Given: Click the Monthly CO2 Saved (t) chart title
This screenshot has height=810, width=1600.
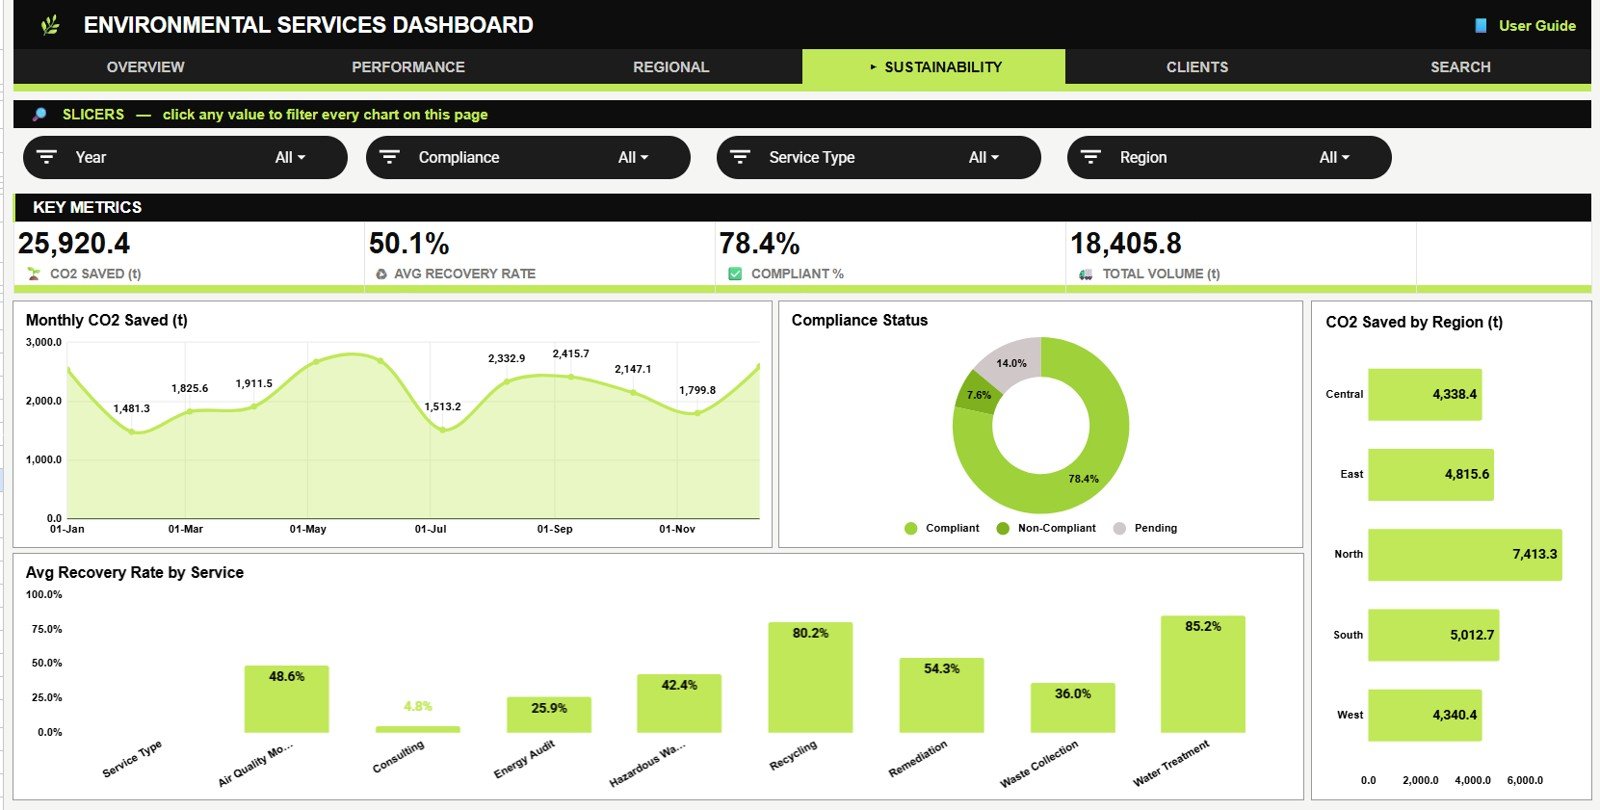Looking at the screenshot, I should (107, 320).
